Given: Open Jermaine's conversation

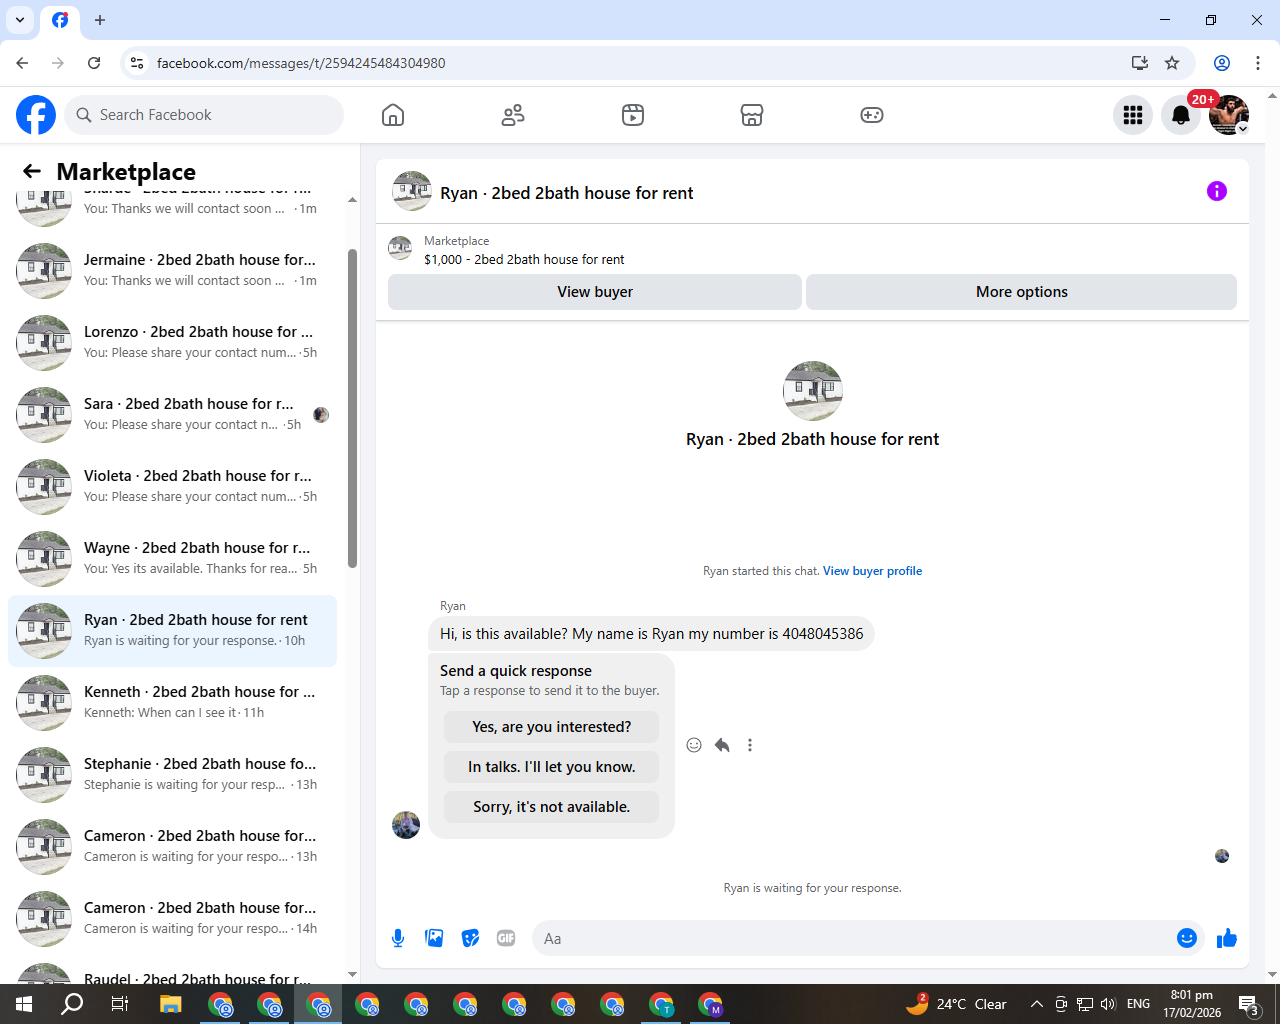Looking at the screenshot, I should [x=172, y=270].
